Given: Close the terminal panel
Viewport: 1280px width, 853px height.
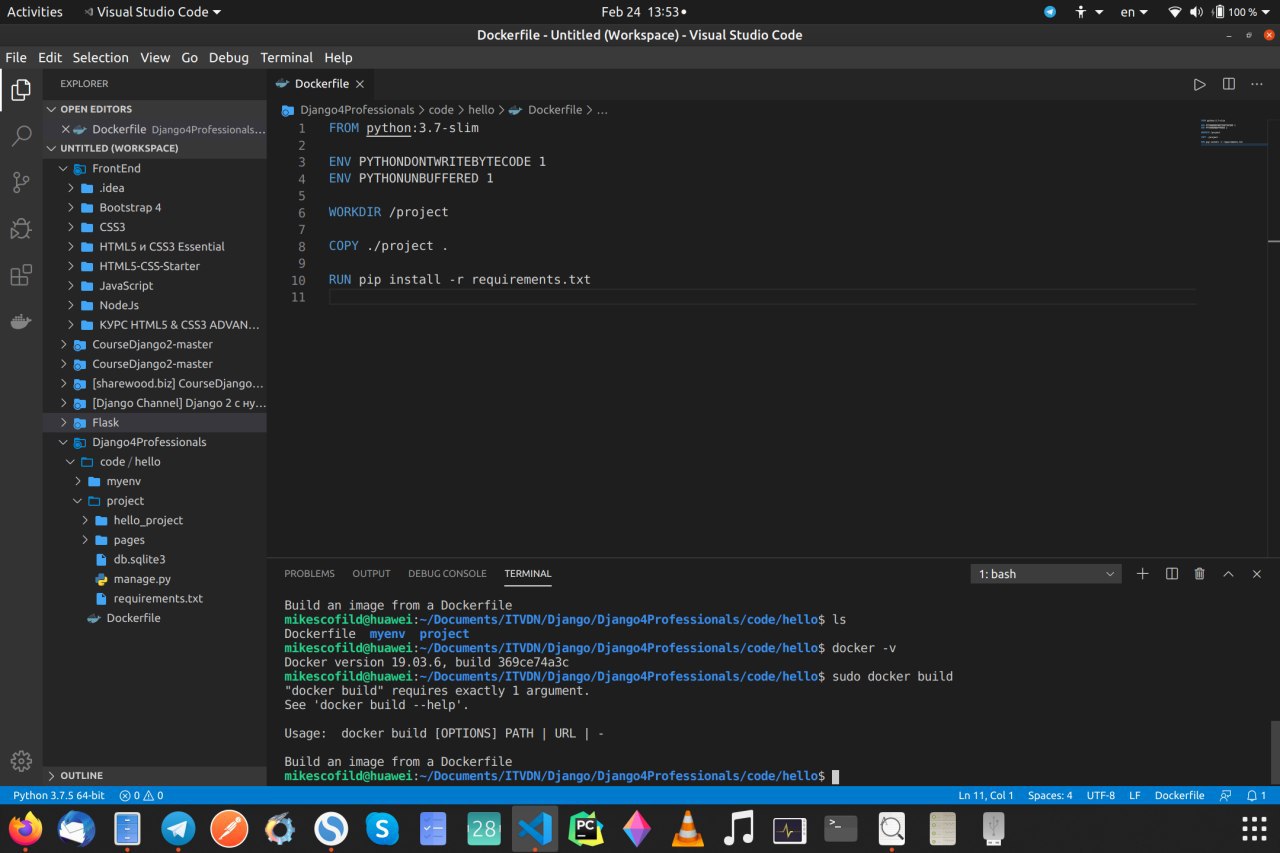Looking at the screenshot, I should click(1257, 573).
